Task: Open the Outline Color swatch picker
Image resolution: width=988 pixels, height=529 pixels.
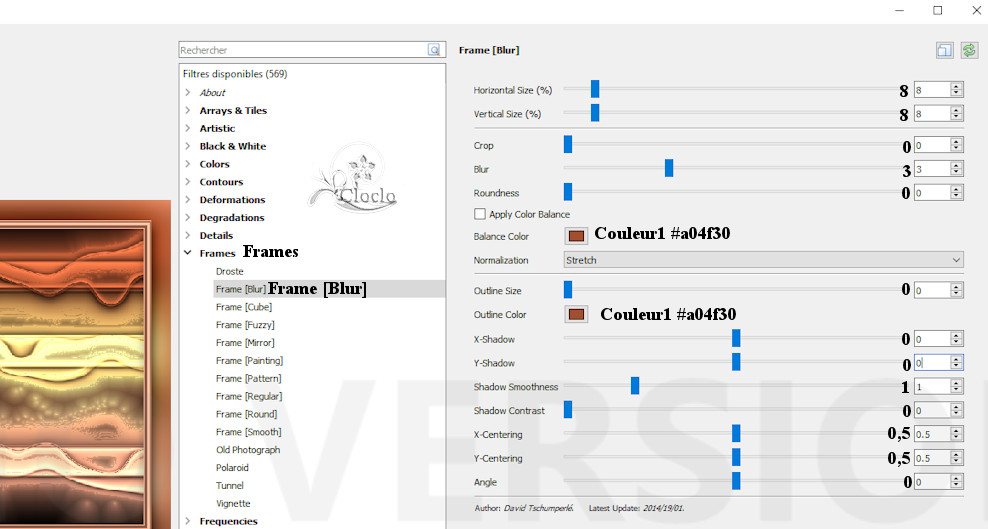Action: point(576,315)
